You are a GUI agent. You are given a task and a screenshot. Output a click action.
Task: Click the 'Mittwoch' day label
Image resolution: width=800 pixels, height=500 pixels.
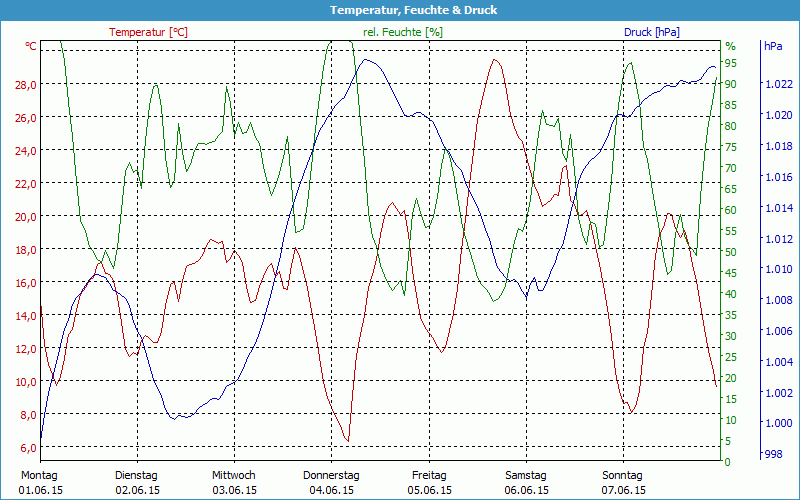(x=234, y=476)
